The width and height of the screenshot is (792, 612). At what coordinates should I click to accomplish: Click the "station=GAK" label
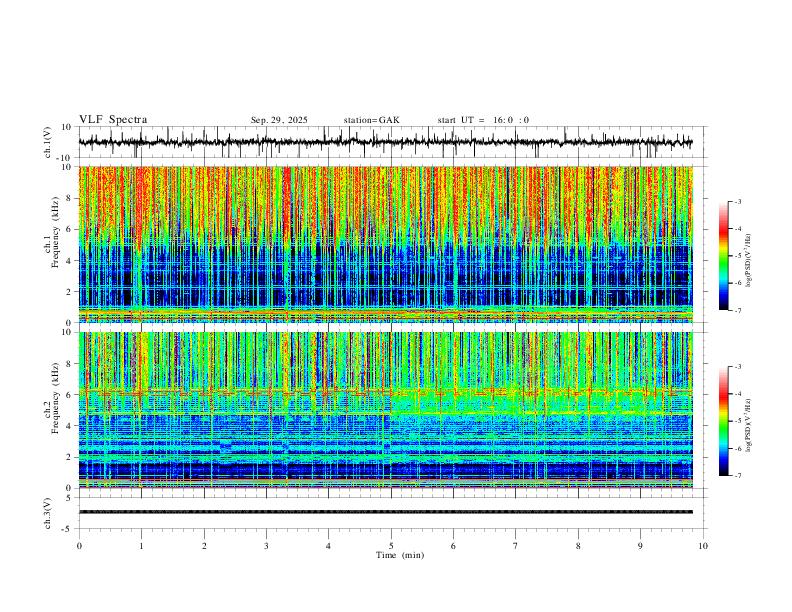pyautogui.click(x=372, y=120)
